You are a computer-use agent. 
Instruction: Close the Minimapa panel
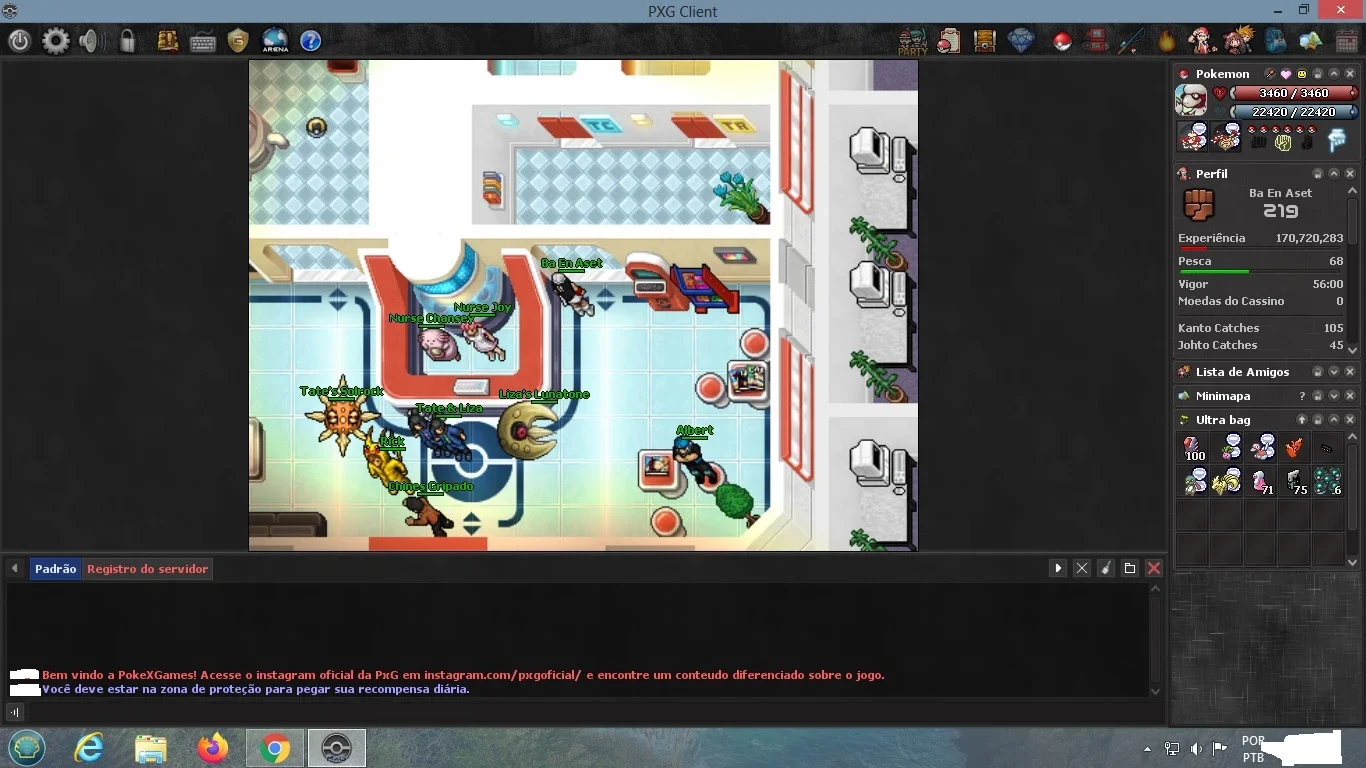coord(1350,396)
